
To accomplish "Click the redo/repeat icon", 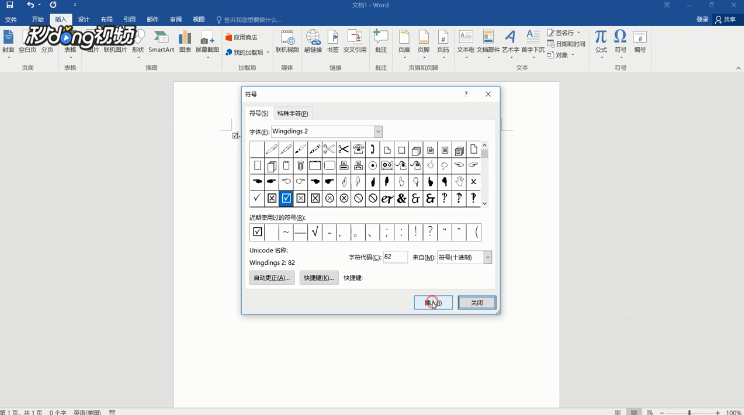I will tap(53, 5).
